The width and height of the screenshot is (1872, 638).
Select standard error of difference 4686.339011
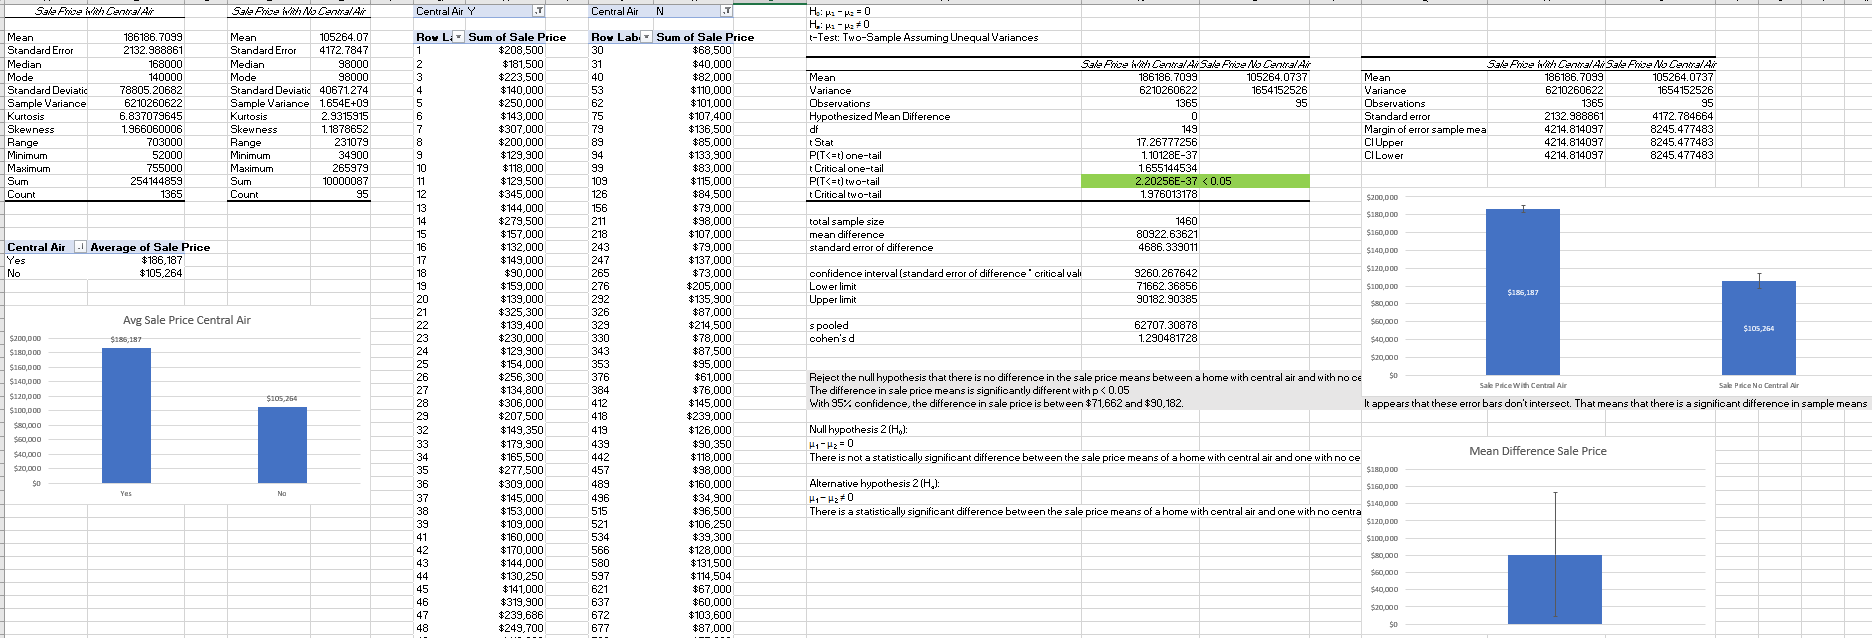pos(1166,247)
